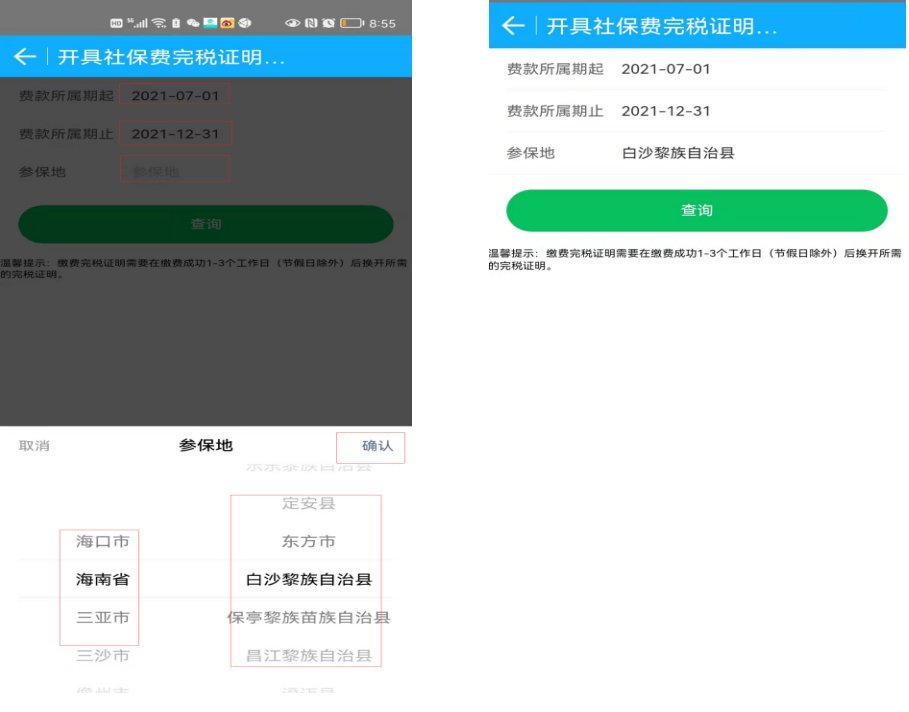
Task: Cancel the 参保地 picker with 取消
Action: pyautogui.click(x=34, y=446)
